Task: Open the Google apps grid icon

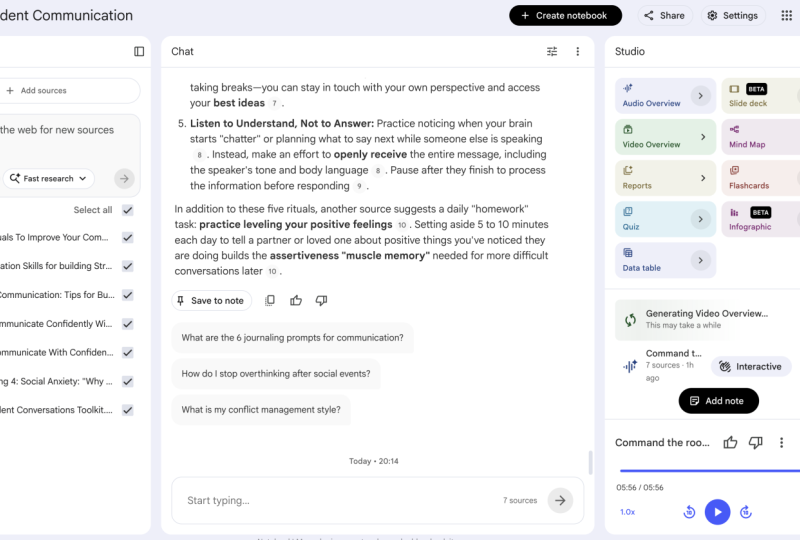Action: tap(786, 15)
